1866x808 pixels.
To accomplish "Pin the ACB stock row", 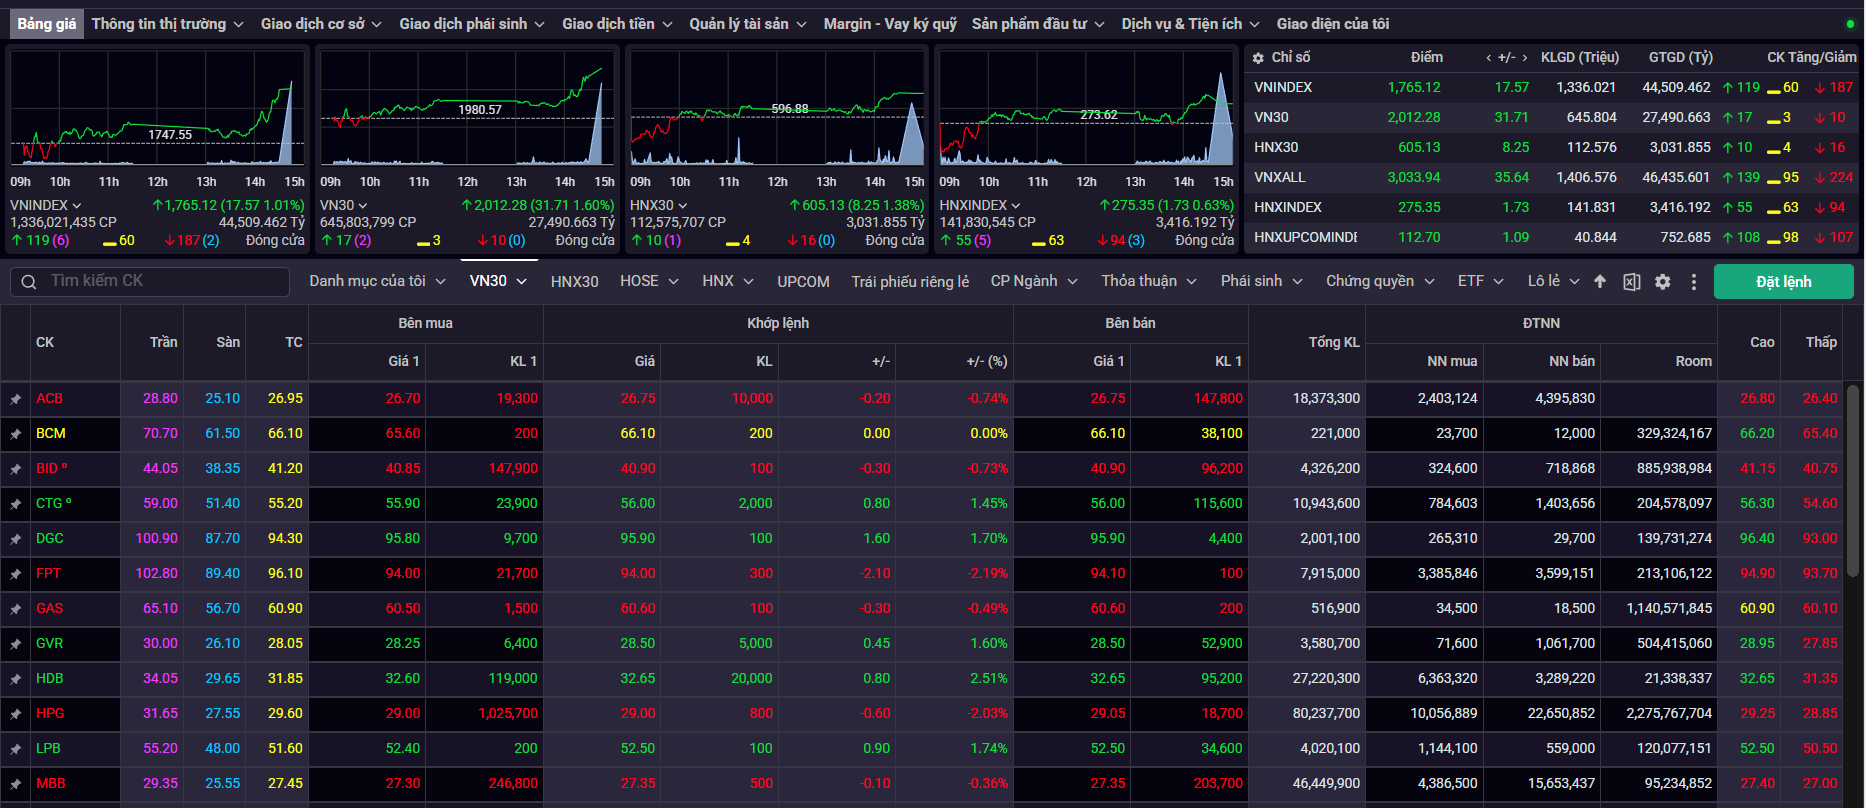I will coord(16,399).
